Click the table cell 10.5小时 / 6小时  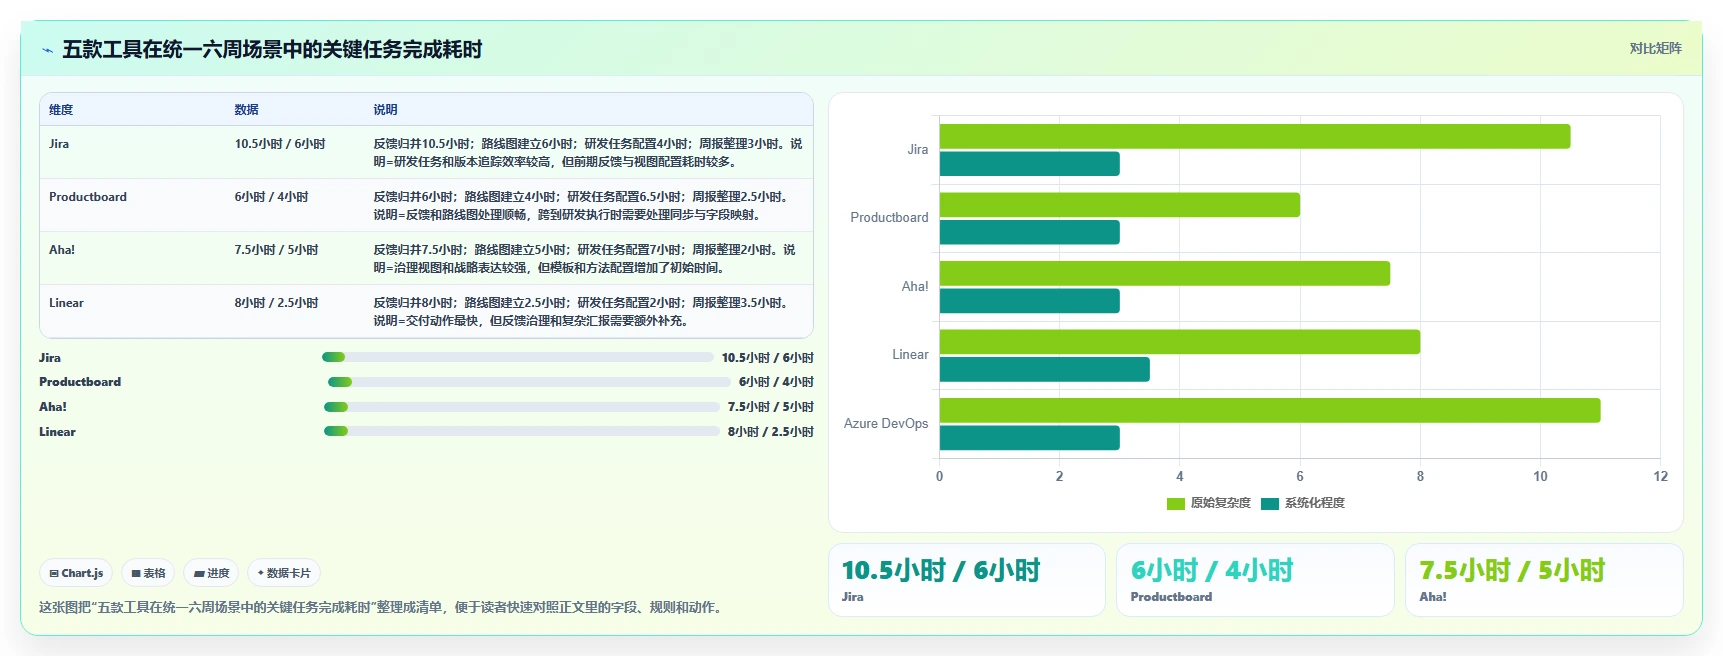pyautogui.click(x=280, y=144)
